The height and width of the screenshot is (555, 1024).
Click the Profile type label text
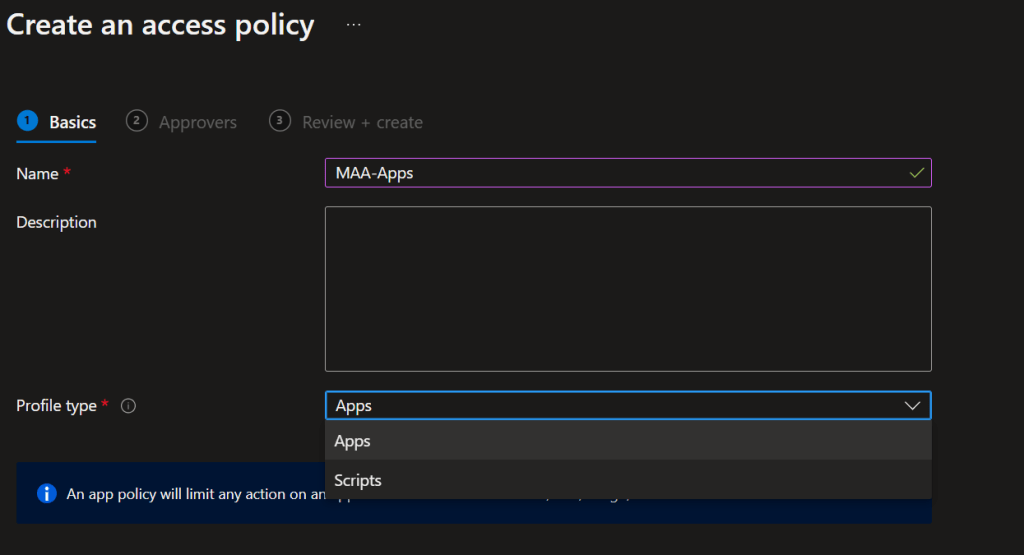point(56,406)
